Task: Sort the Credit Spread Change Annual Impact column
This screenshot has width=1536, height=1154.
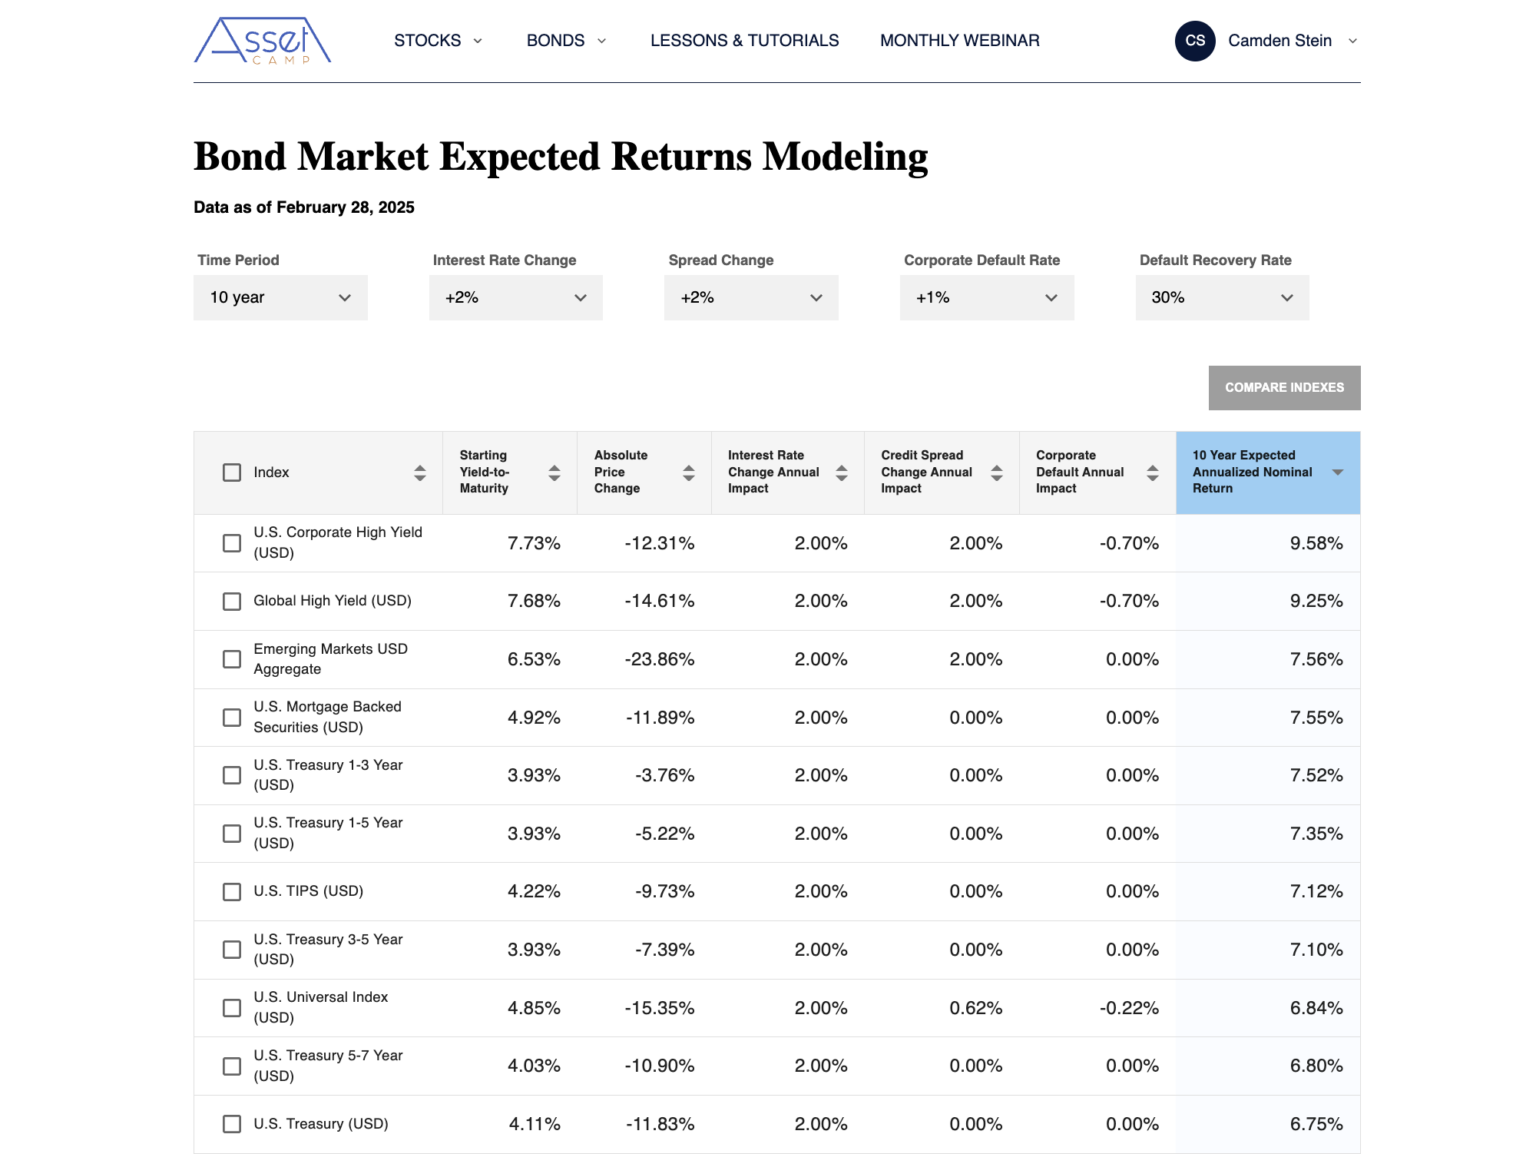Action: coord(996,472)
